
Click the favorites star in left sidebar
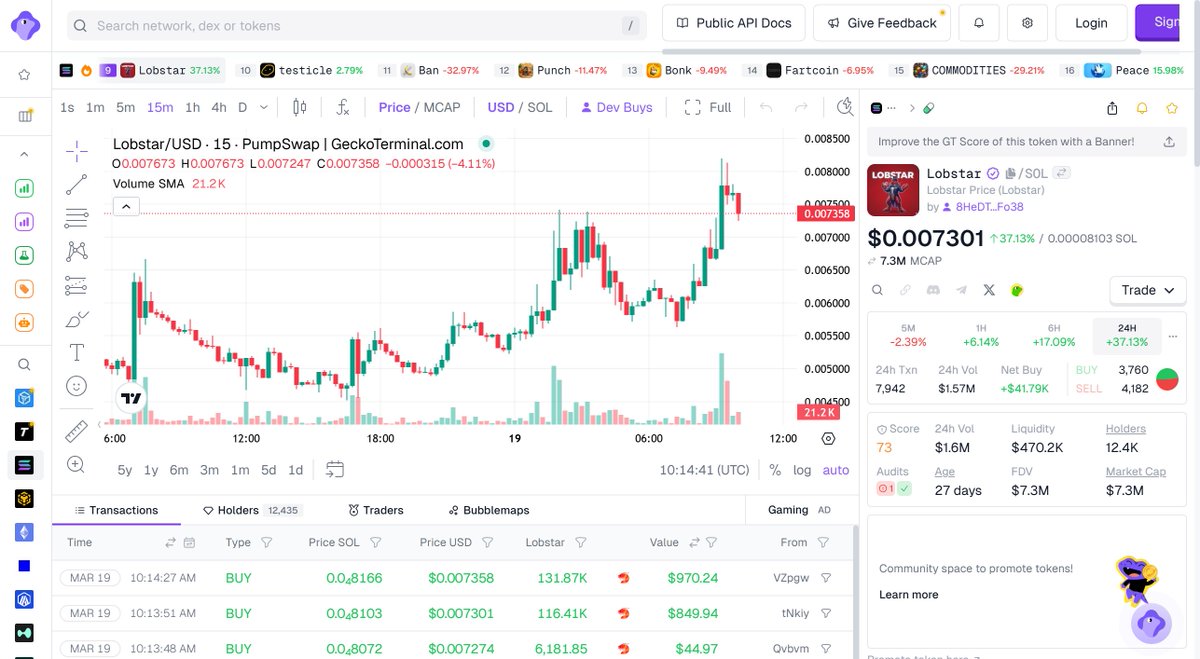(25, 74)
